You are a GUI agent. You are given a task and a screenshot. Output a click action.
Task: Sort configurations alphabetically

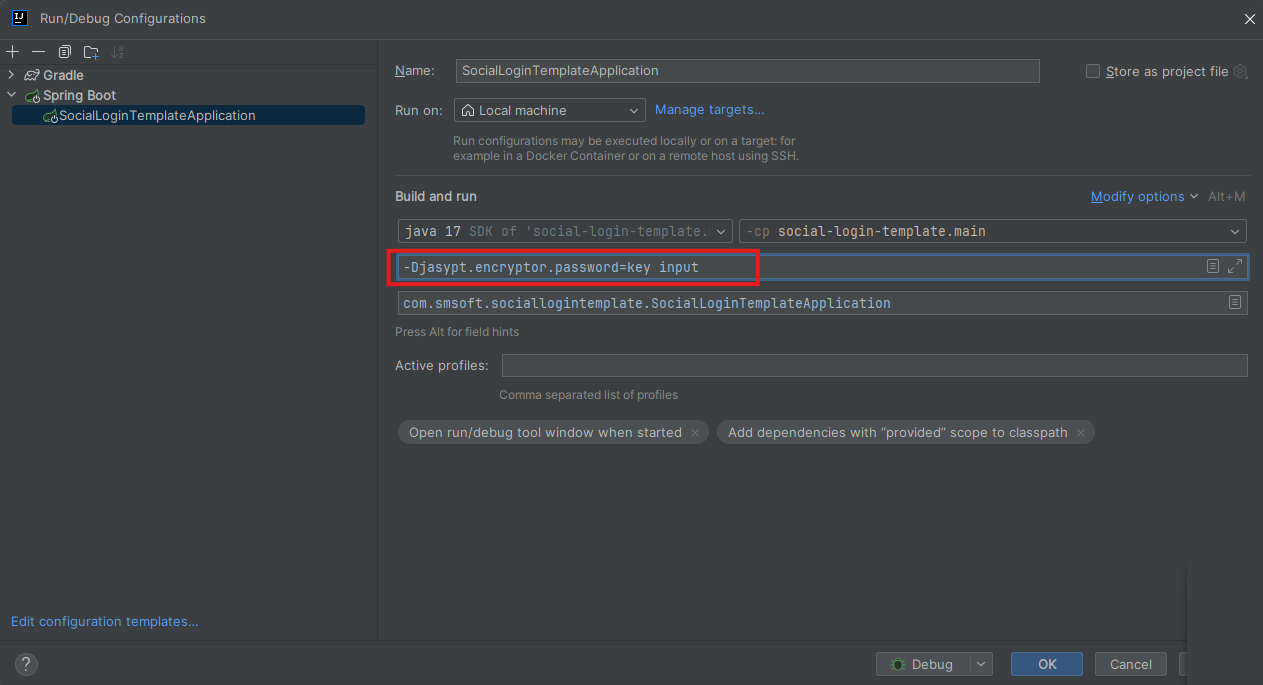(x=118, y=51)
